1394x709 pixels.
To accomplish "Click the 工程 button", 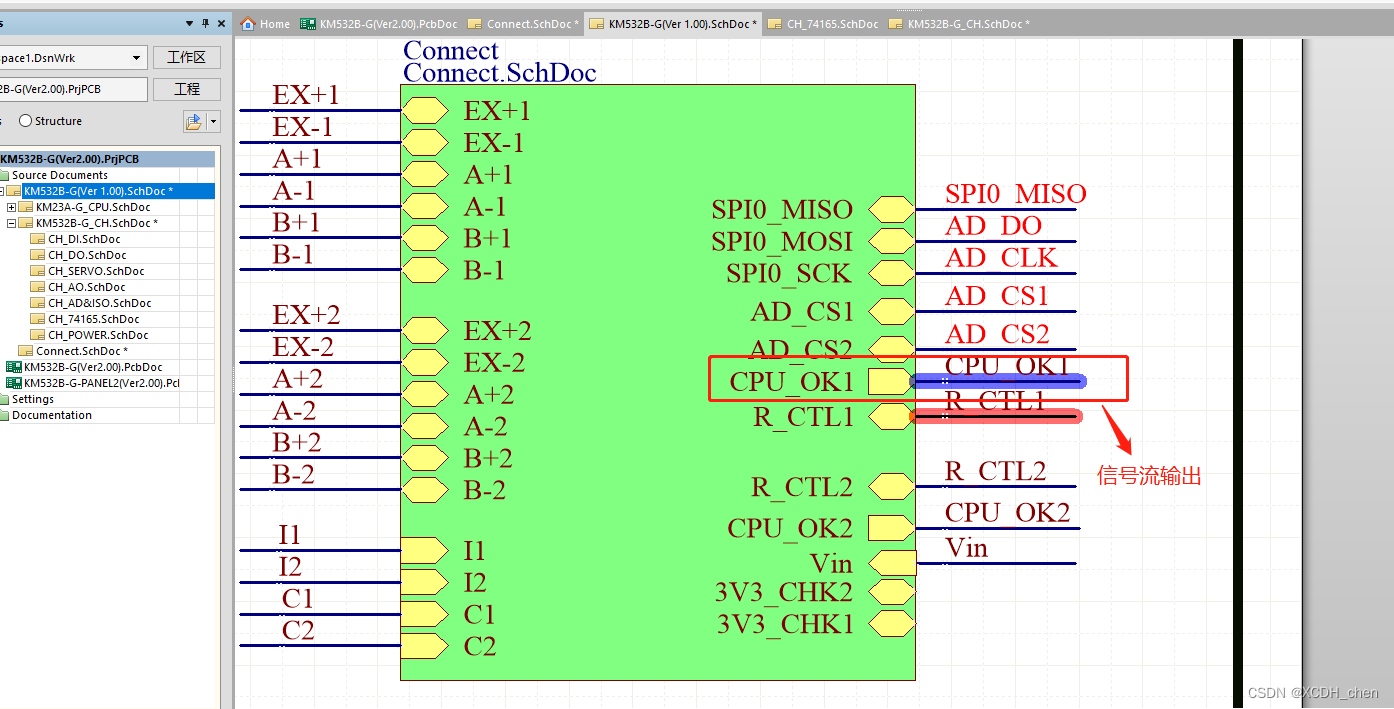I will (187, 88).
